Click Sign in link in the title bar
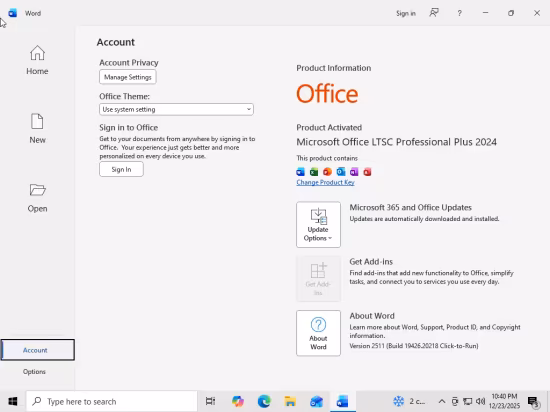Screen dimensions: 550x412 (406, 13)
